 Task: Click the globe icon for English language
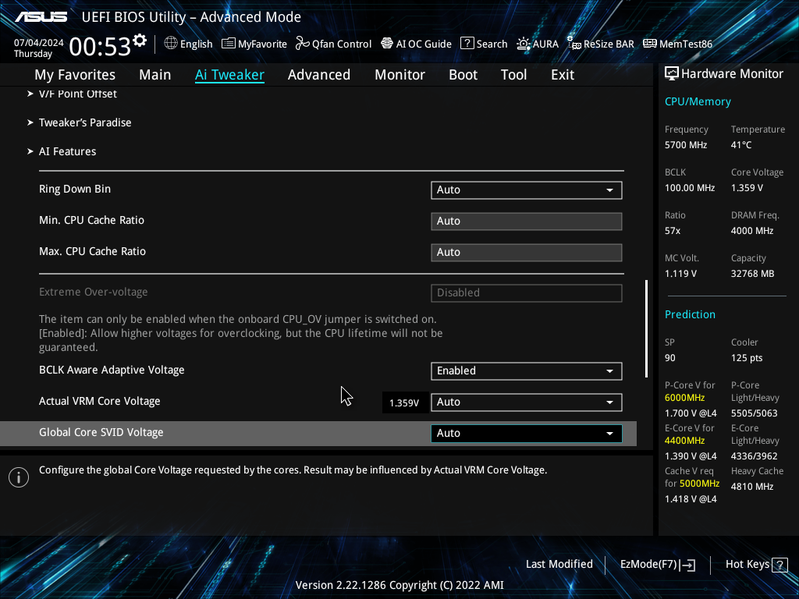coord(171,43)
